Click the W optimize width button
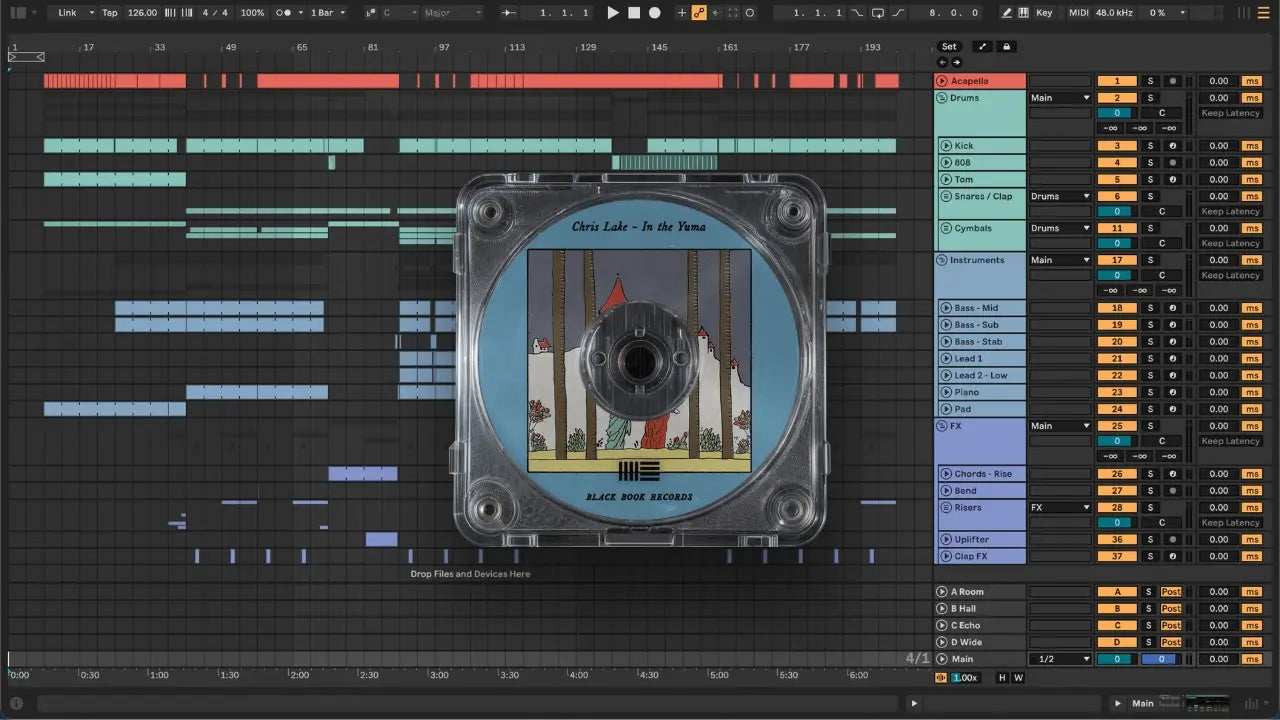The height and width of the screenshot is (720, 1280). click(x=1019, y=678)
